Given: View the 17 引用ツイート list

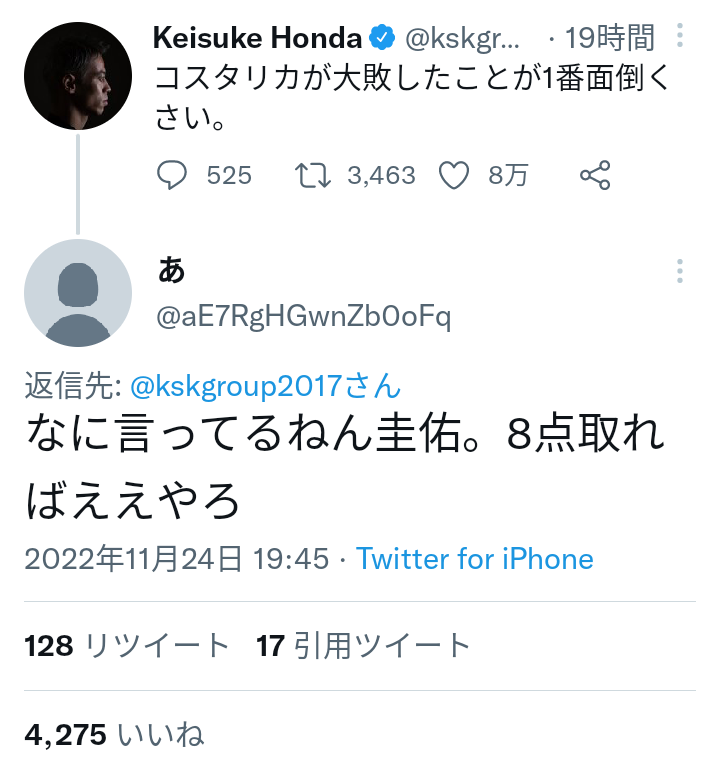Looking at the screenshot, I should click(363, 646).
